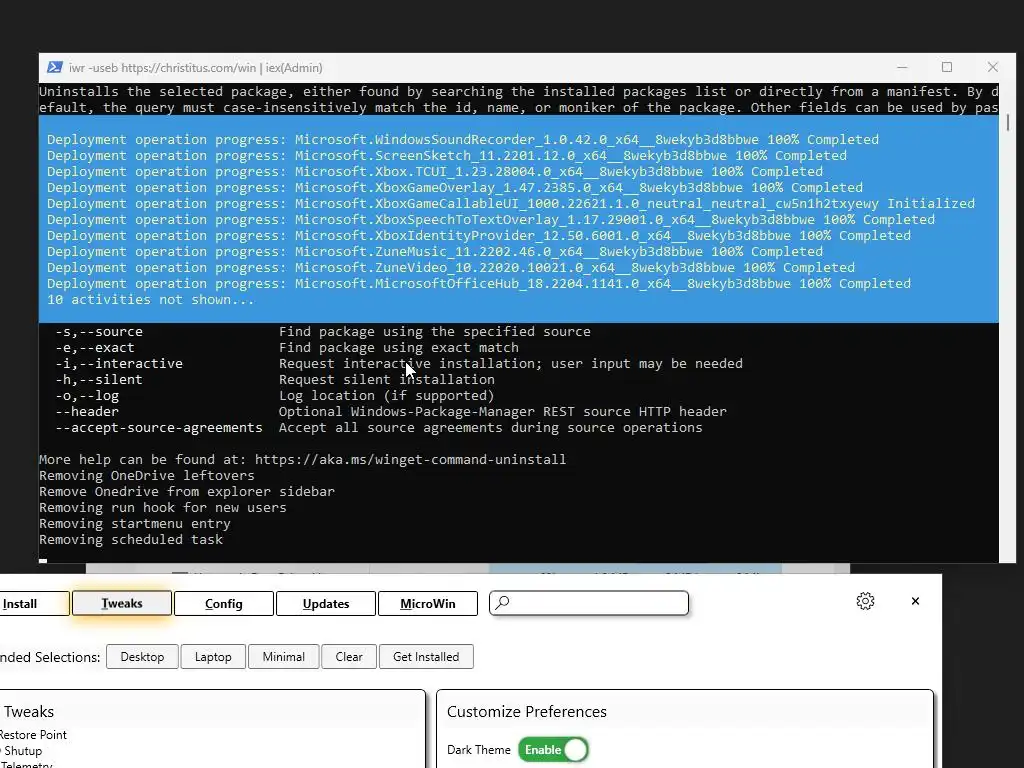
Task: Click the 'Dark Theme' label
Action: 479,750
